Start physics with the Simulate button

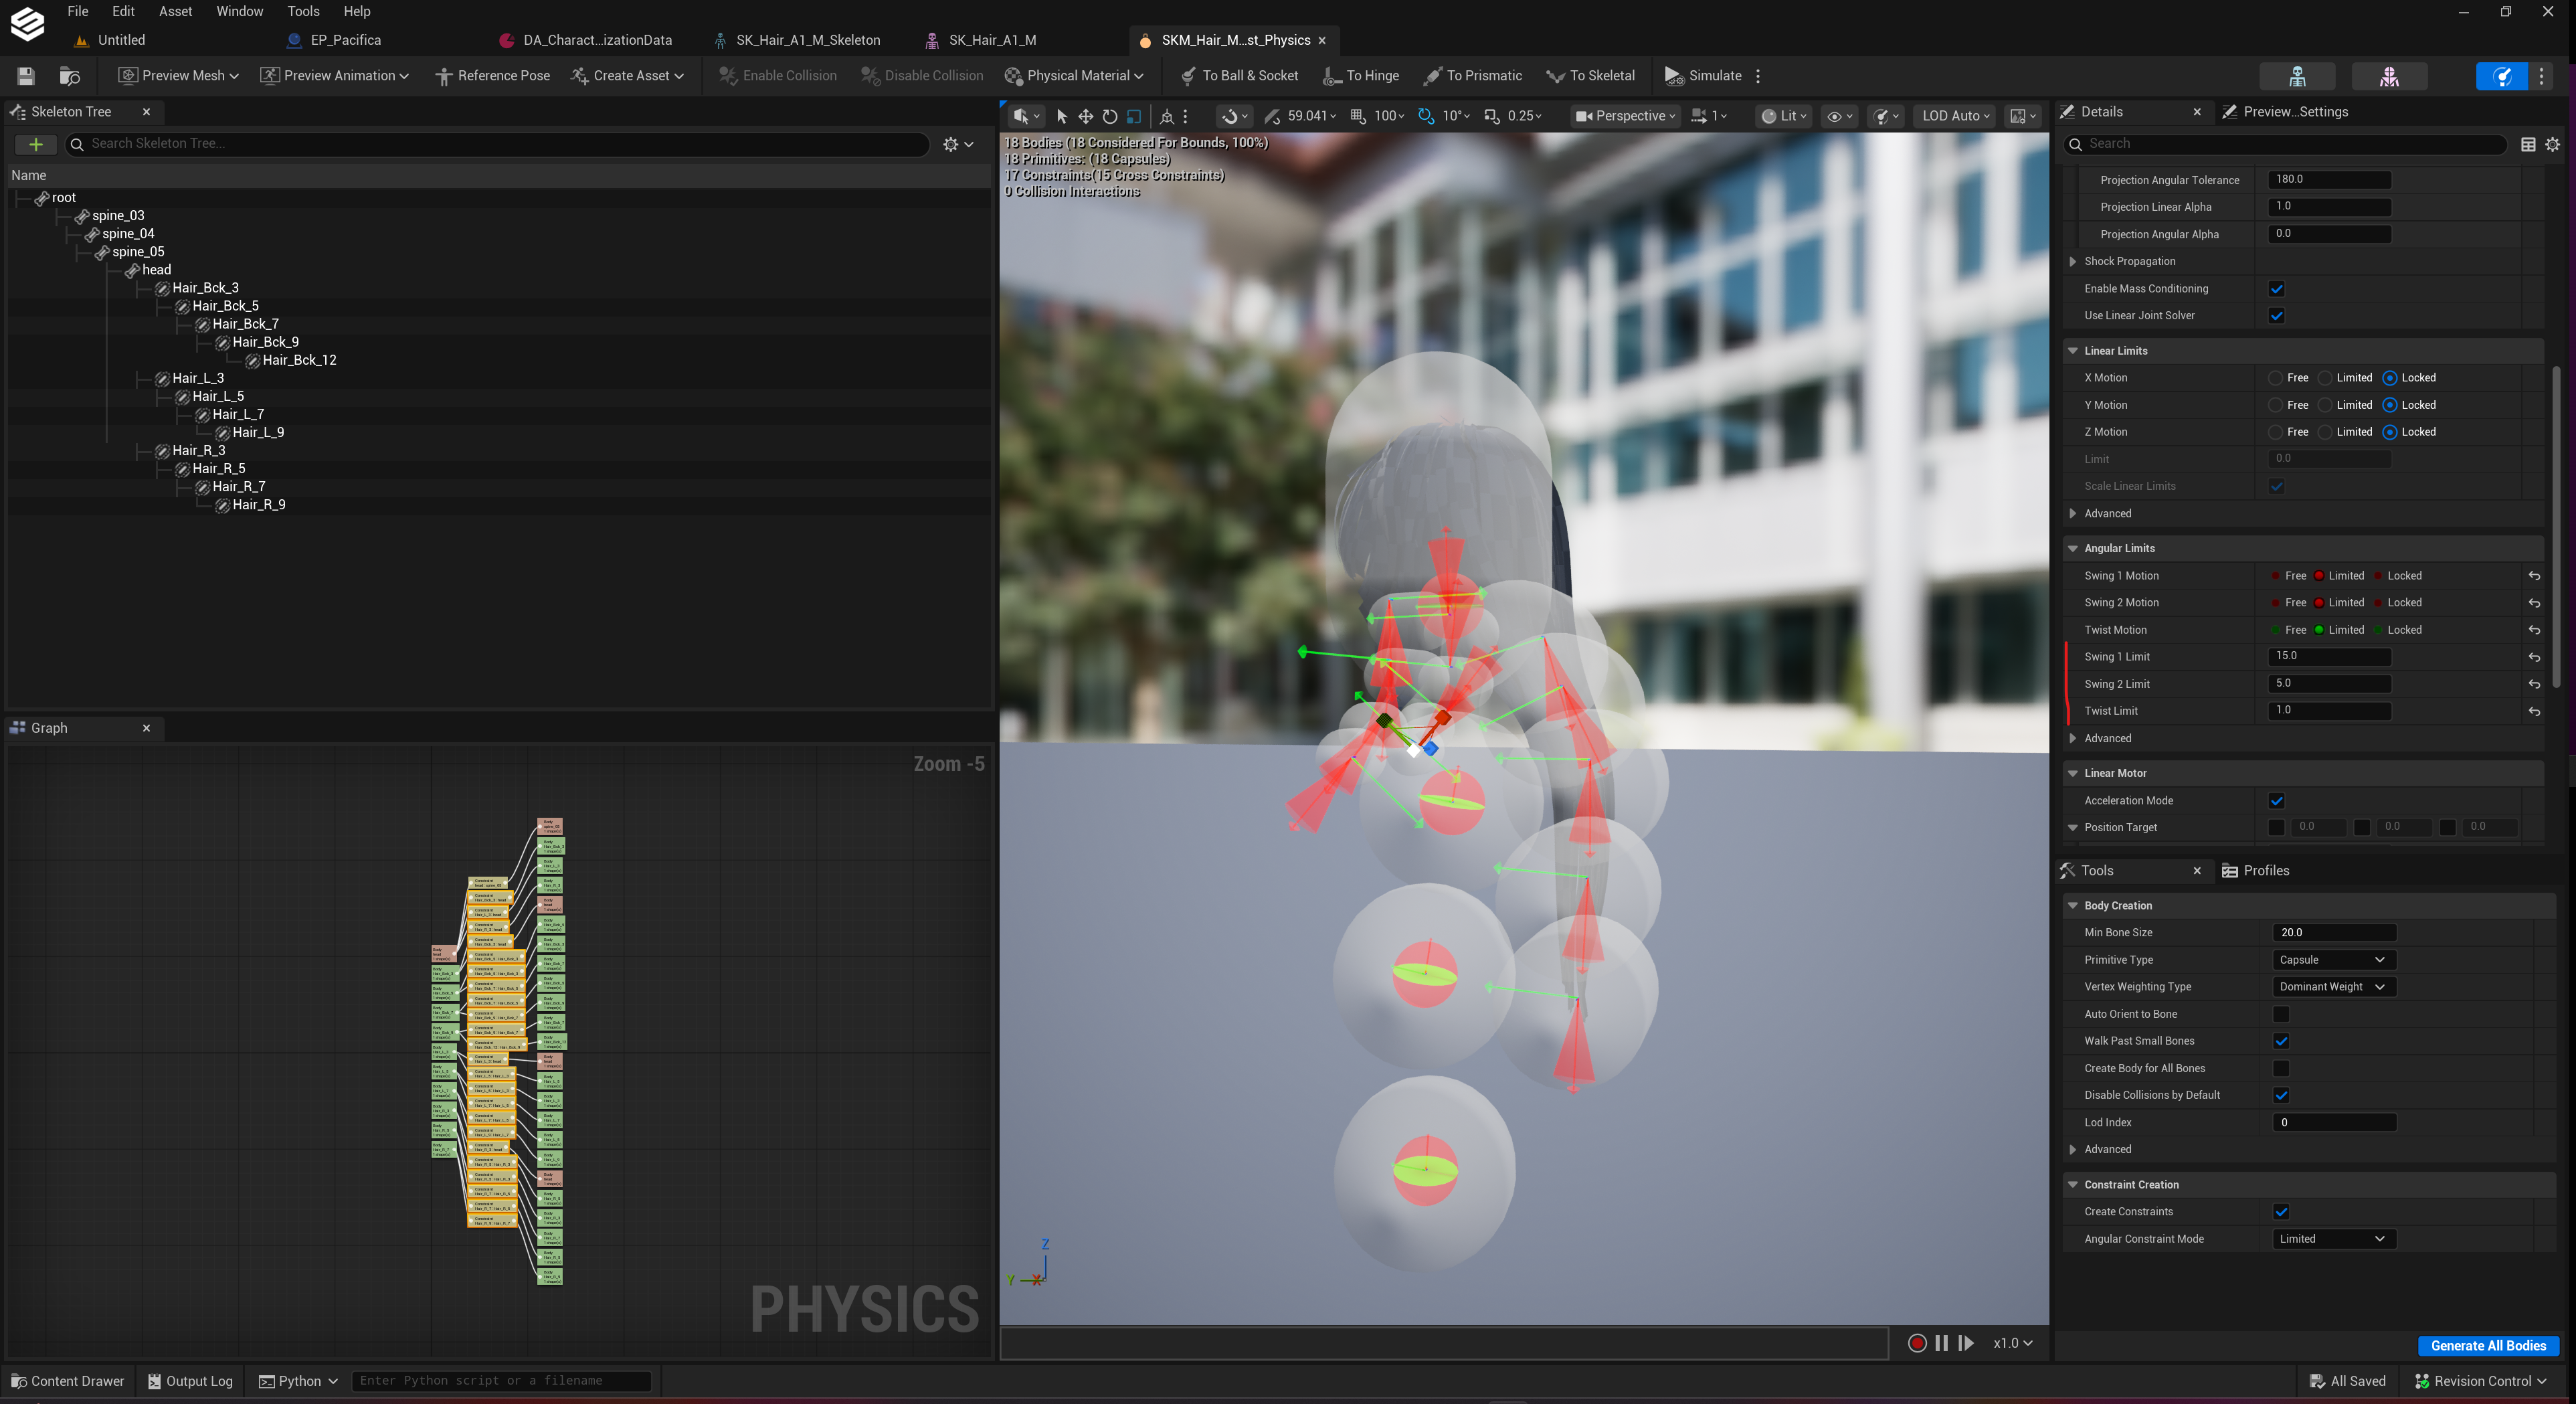pos(1702,76)
